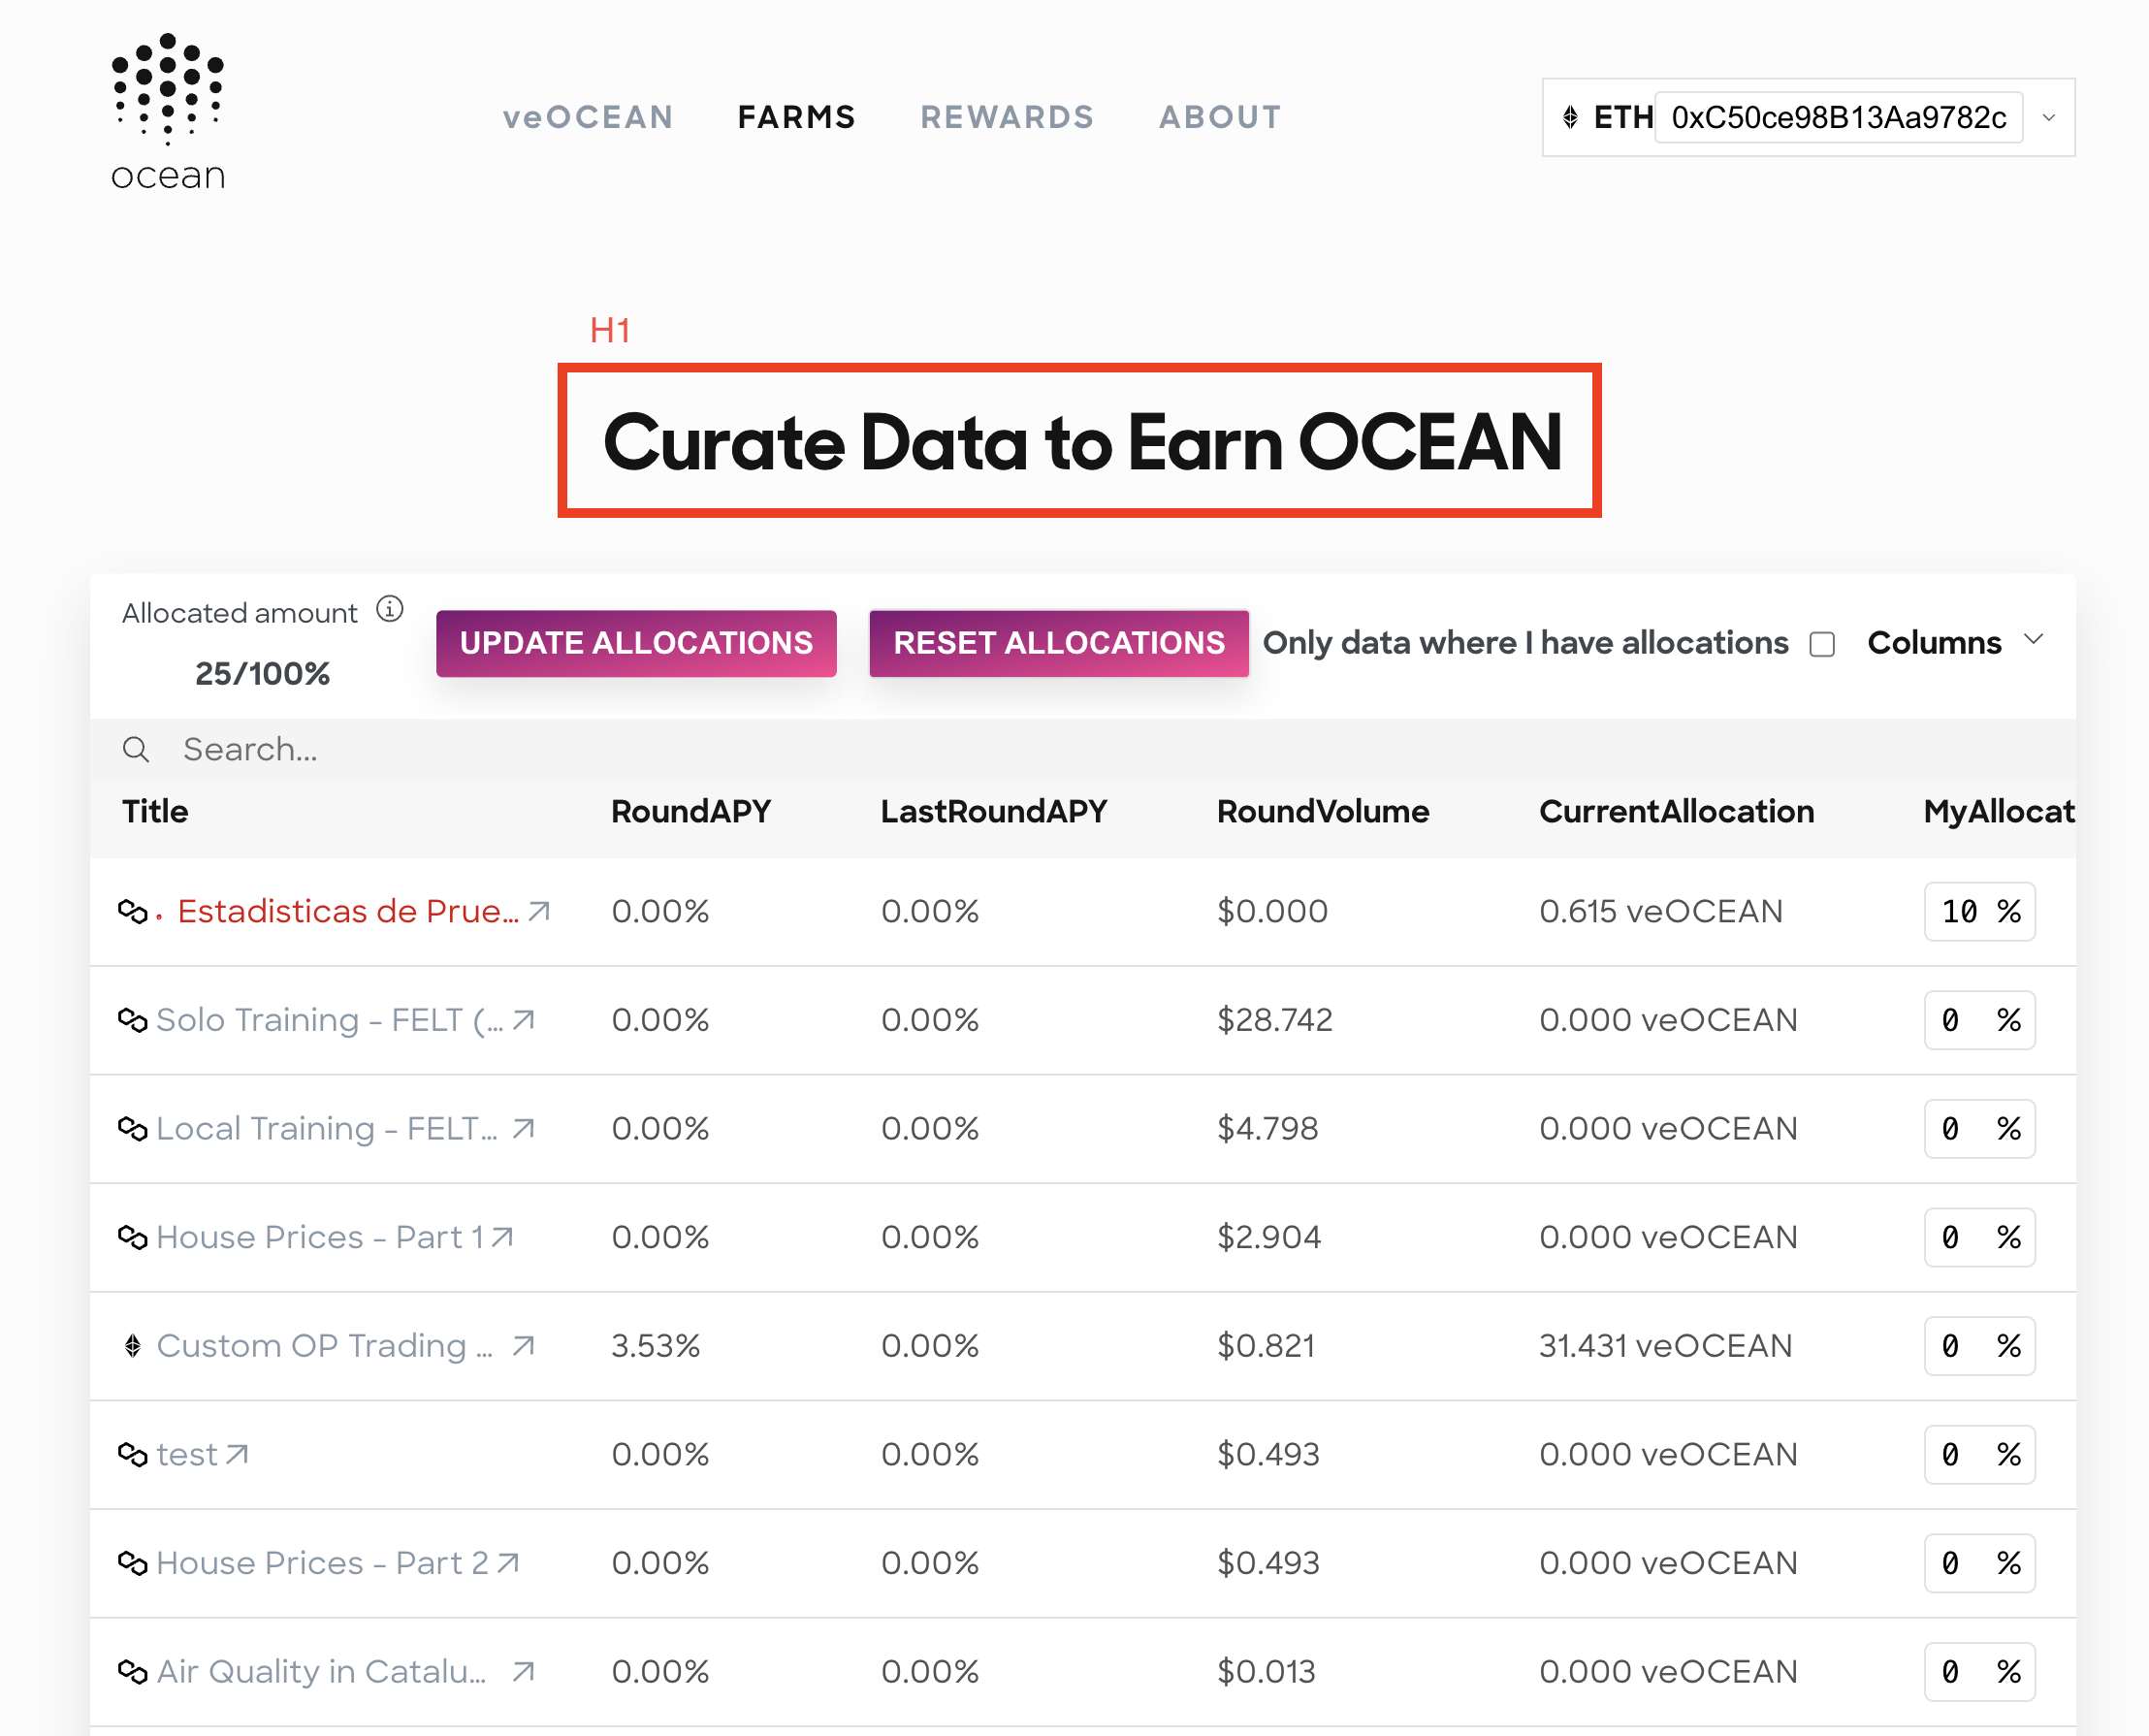Screen dimensions: 2149x1736
Task: Click Polygon network icon on Solo Training row
Action: coord(132,1020)
